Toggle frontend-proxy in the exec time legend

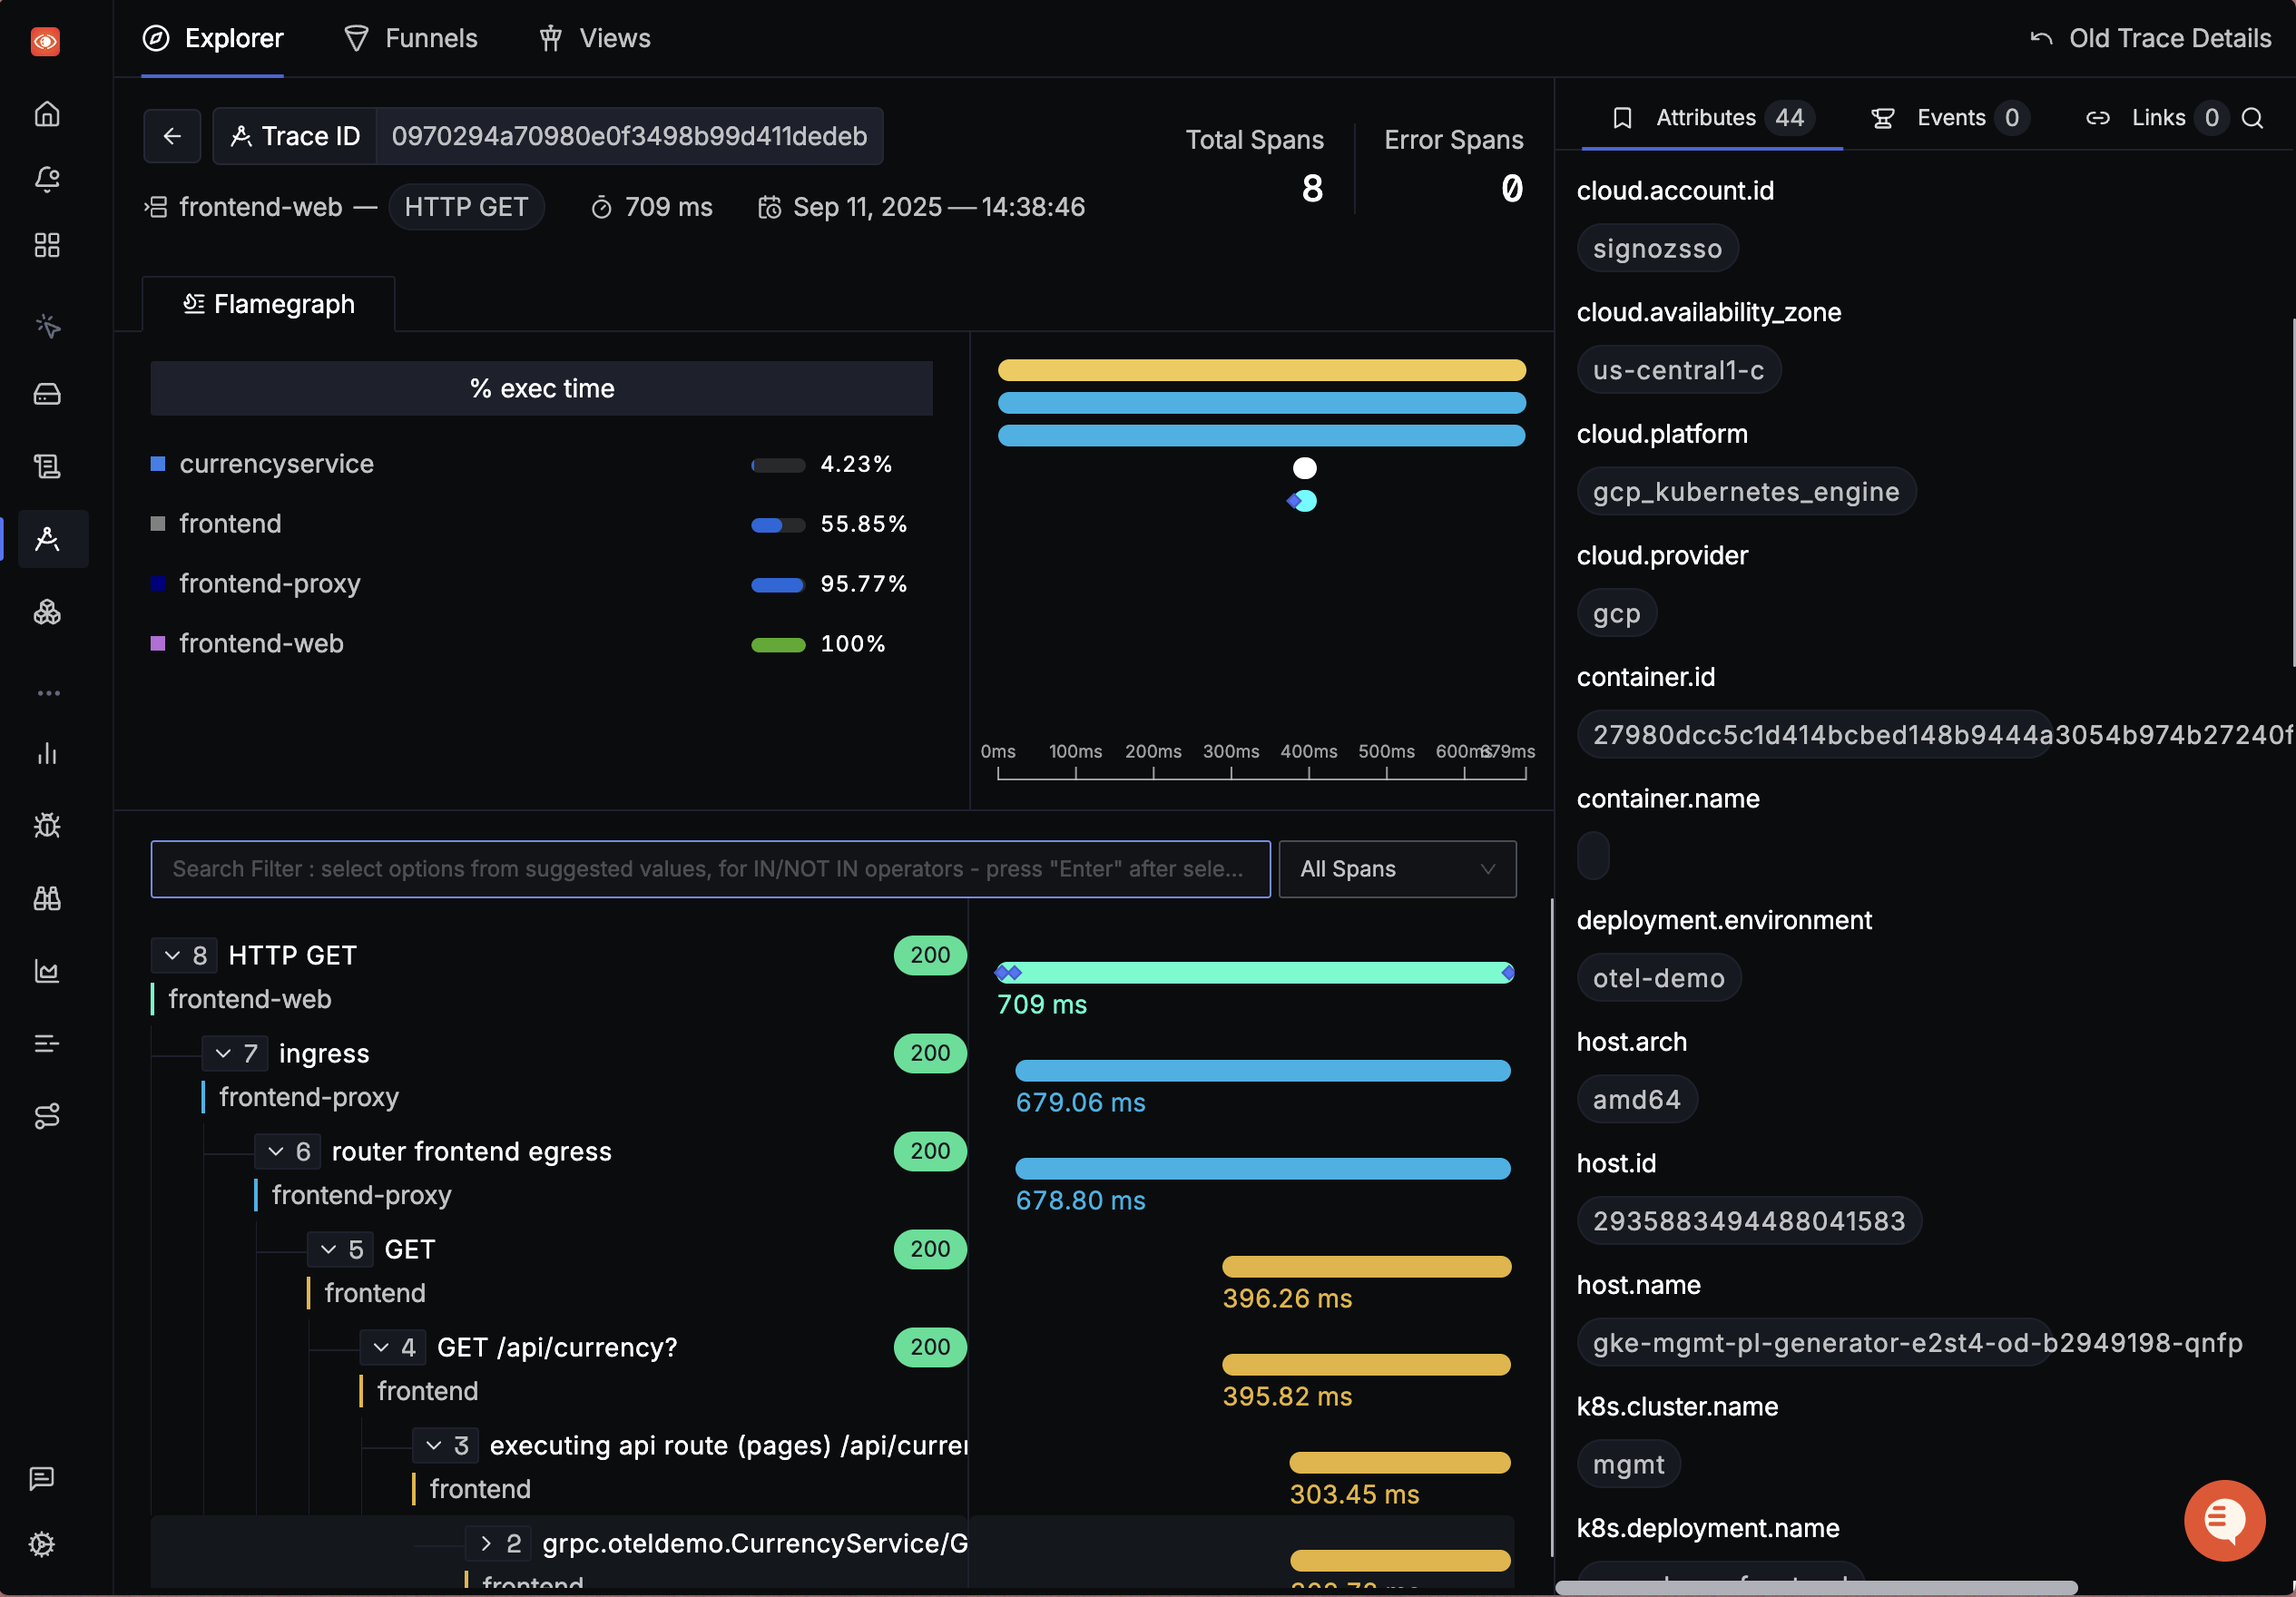point(269,584)
